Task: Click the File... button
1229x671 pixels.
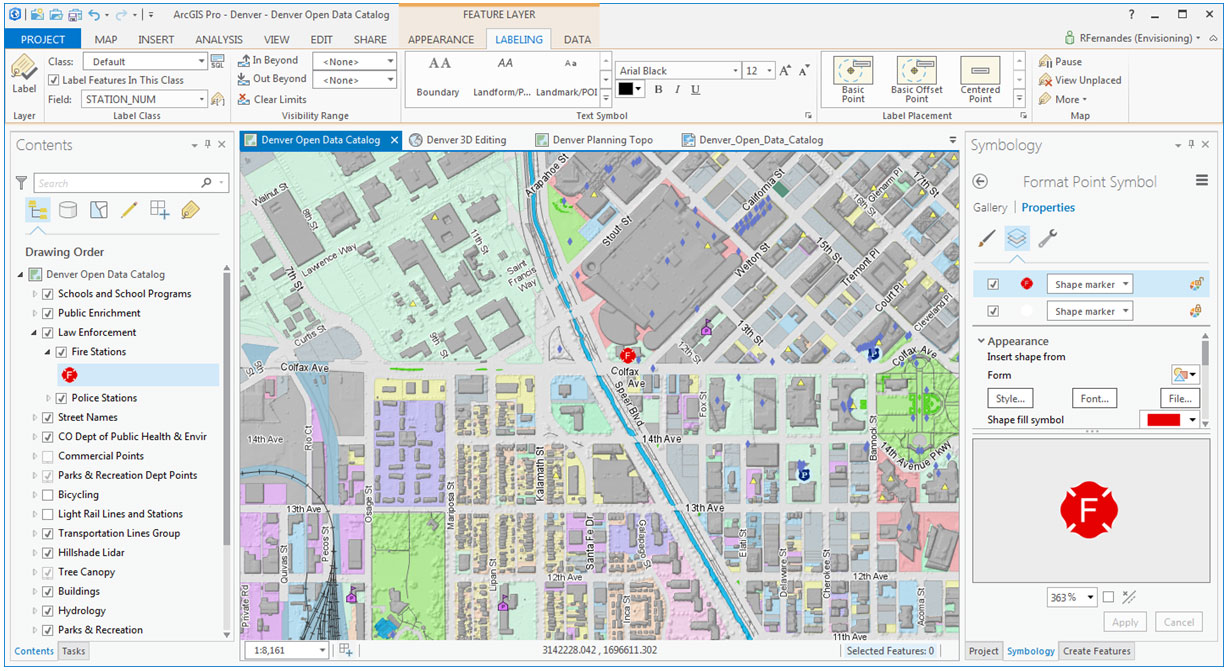Action: point(1179,398)
